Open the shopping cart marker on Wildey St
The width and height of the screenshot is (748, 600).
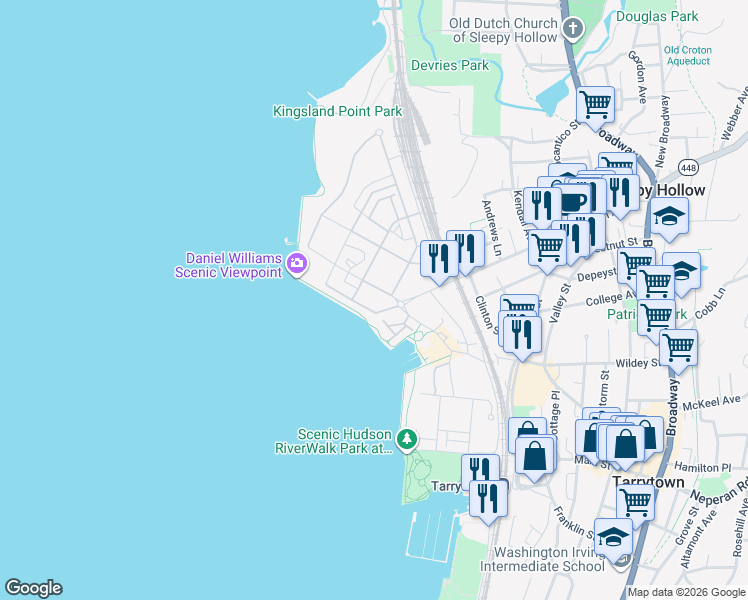click(x=678, y=350)
